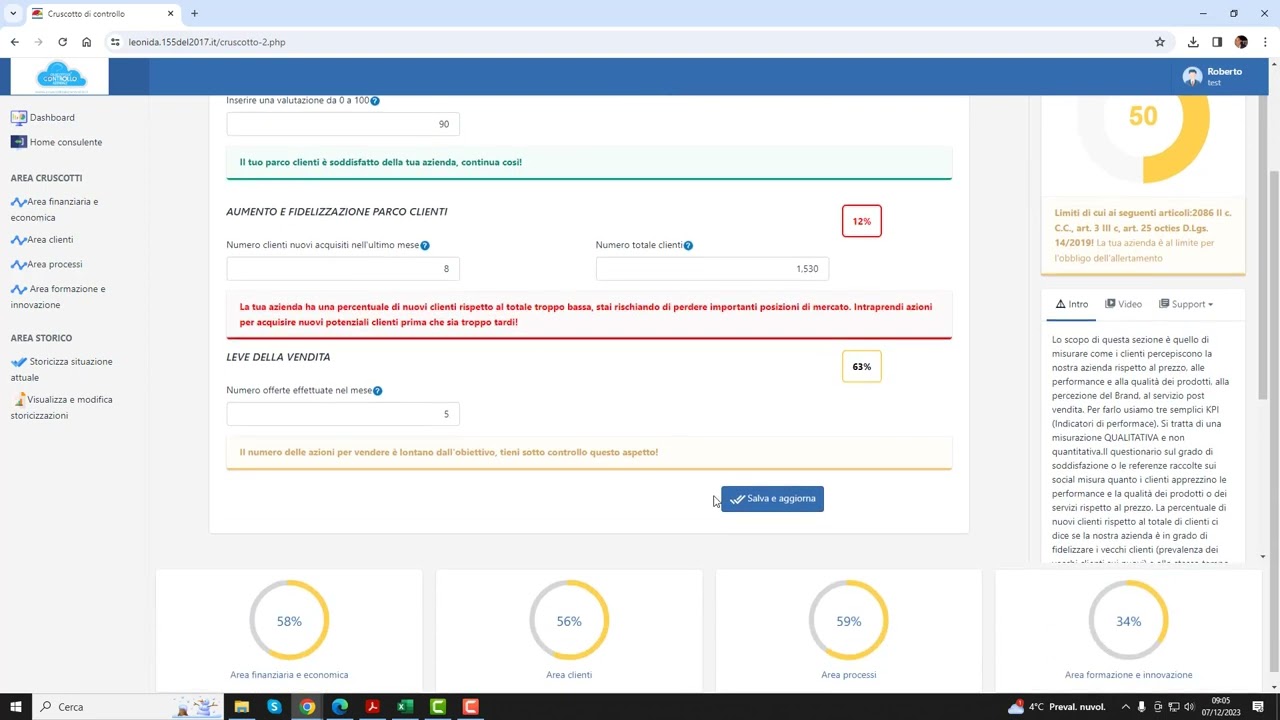This screenshot has width=1280, height=720.
Task: Select the Intro tab
Action: pyautogui.click(x=1071, y=304)
